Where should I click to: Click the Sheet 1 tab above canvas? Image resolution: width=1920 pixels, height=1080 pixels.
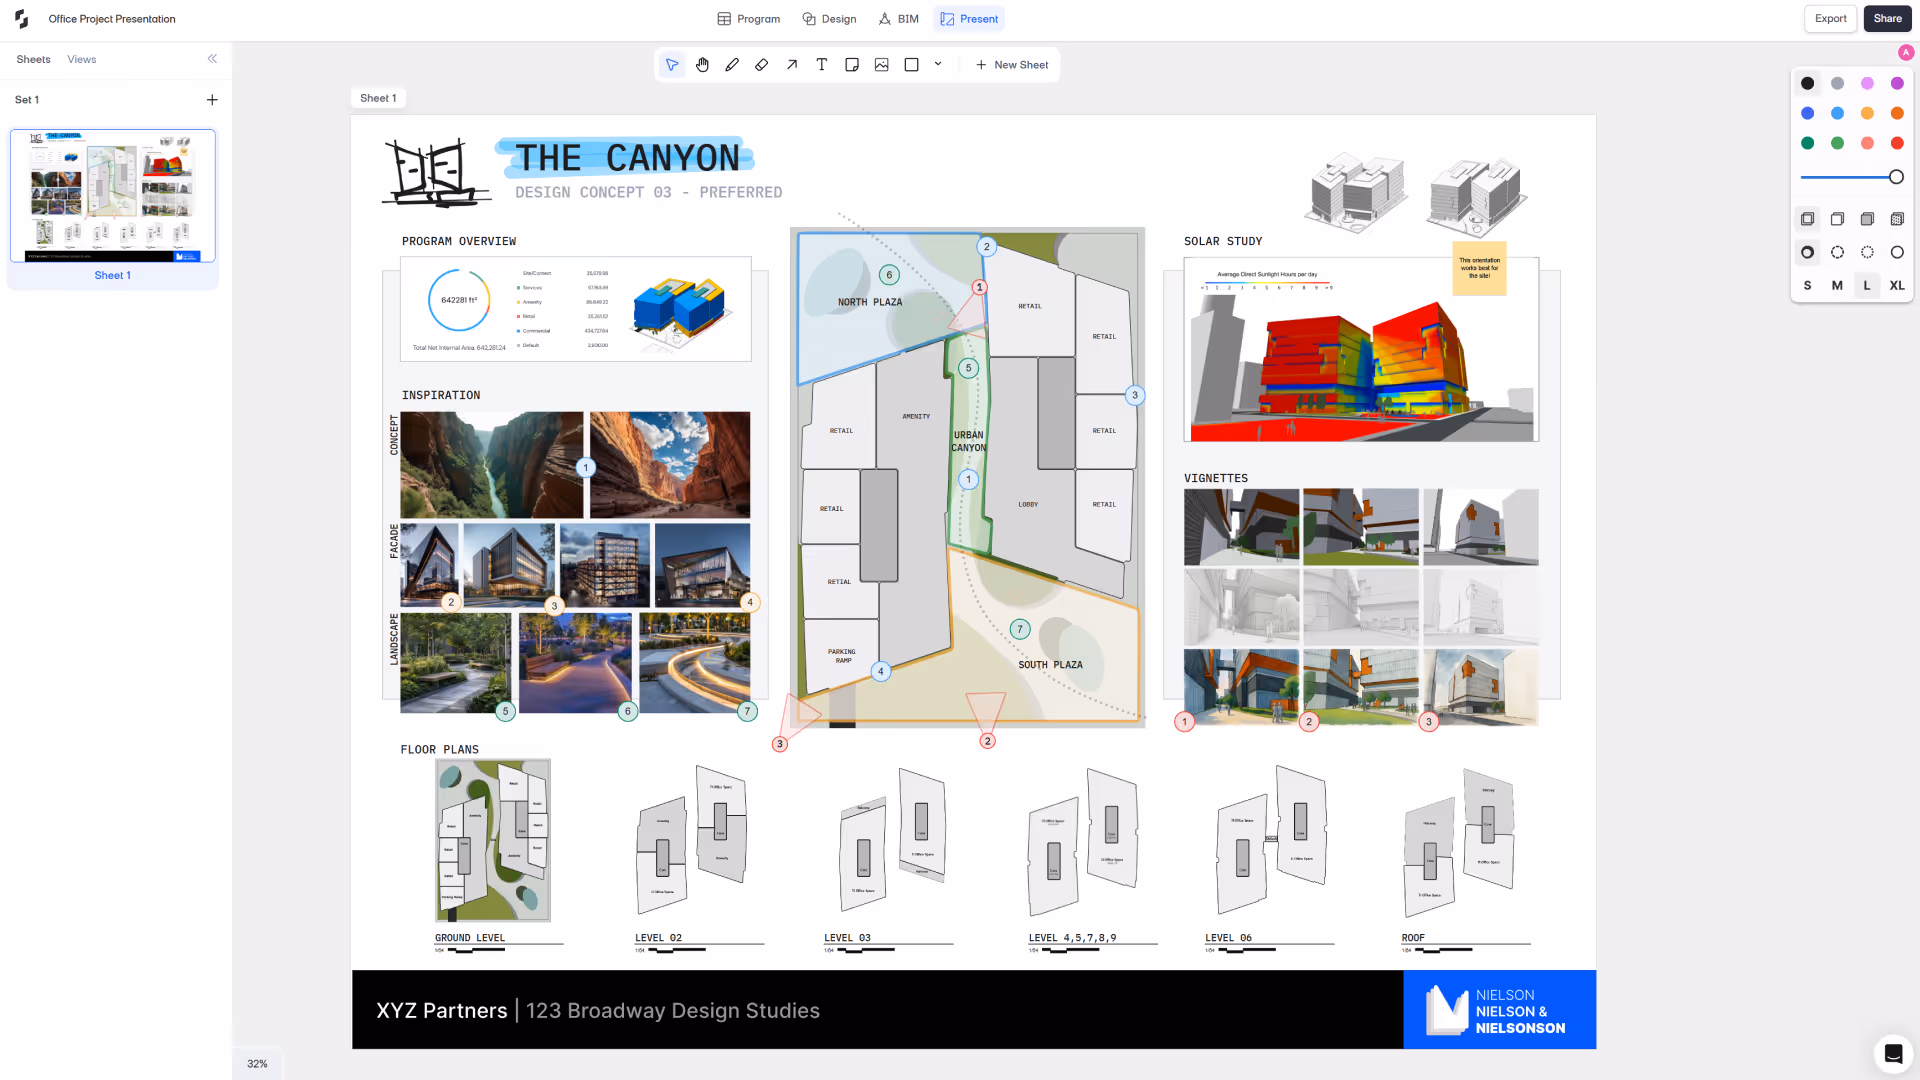click(378, 98)
